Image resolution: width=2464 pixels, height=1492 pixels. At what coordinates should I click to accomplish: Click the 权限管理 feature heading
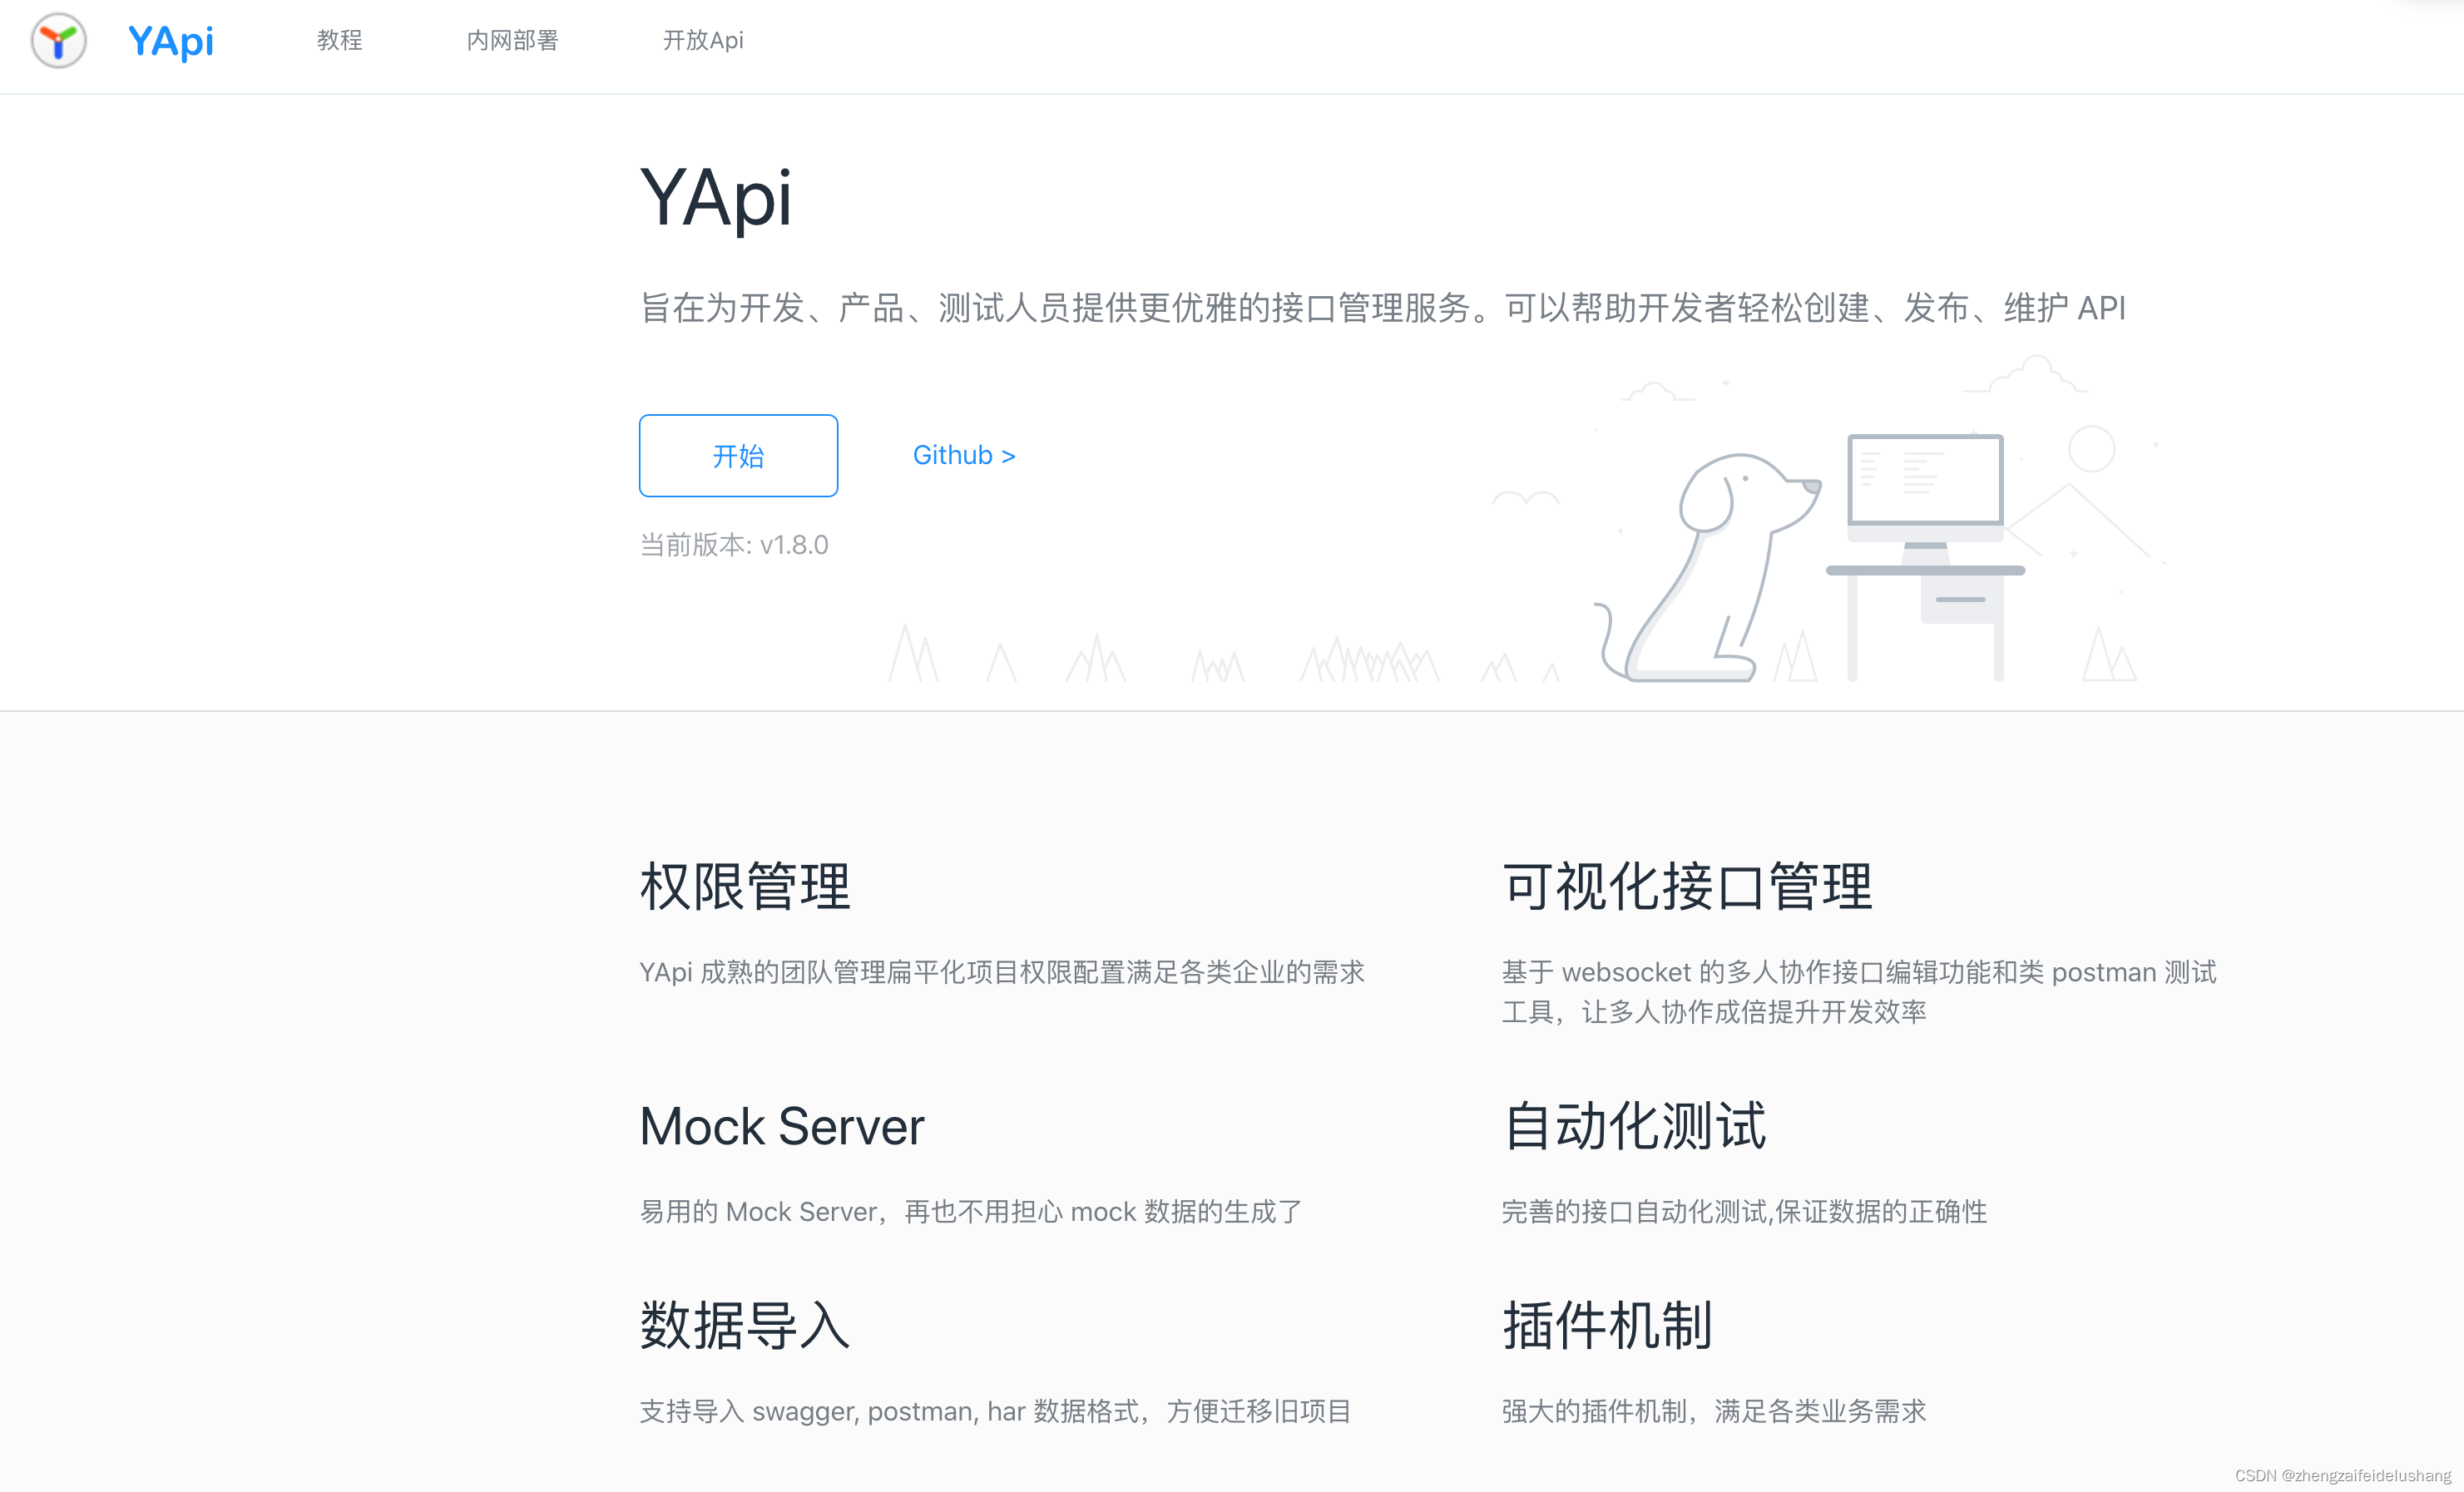(x=745, y=886)
